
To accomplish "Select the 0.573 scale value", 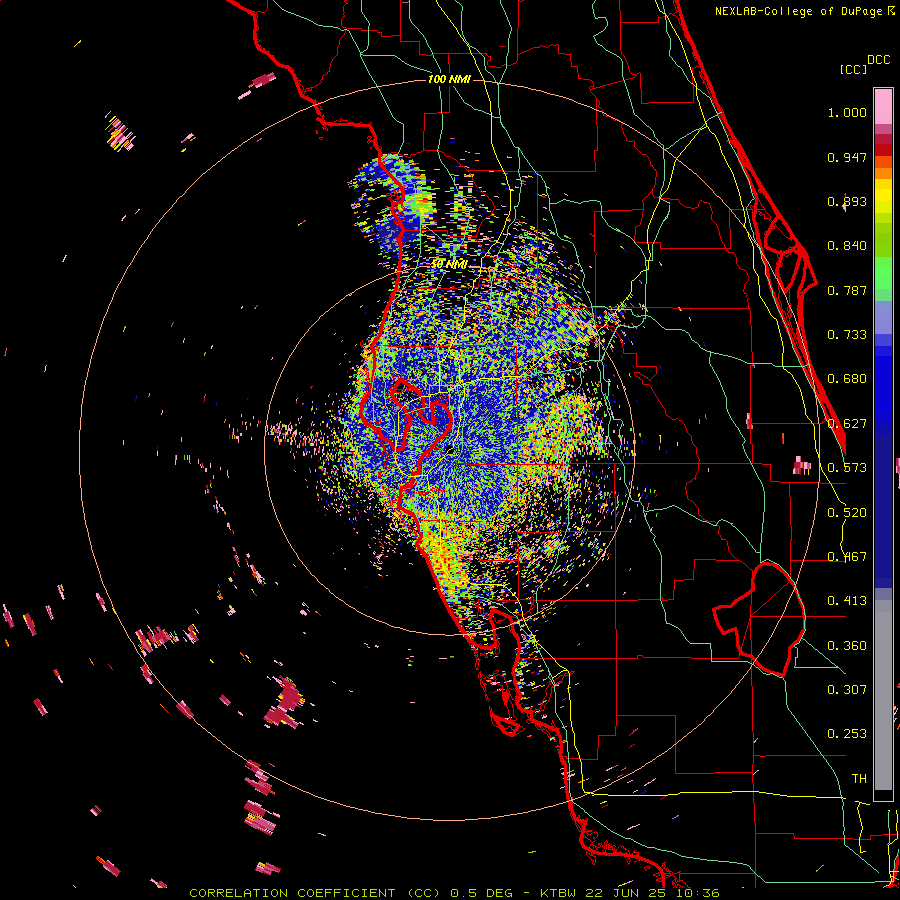I will point(847,468).
